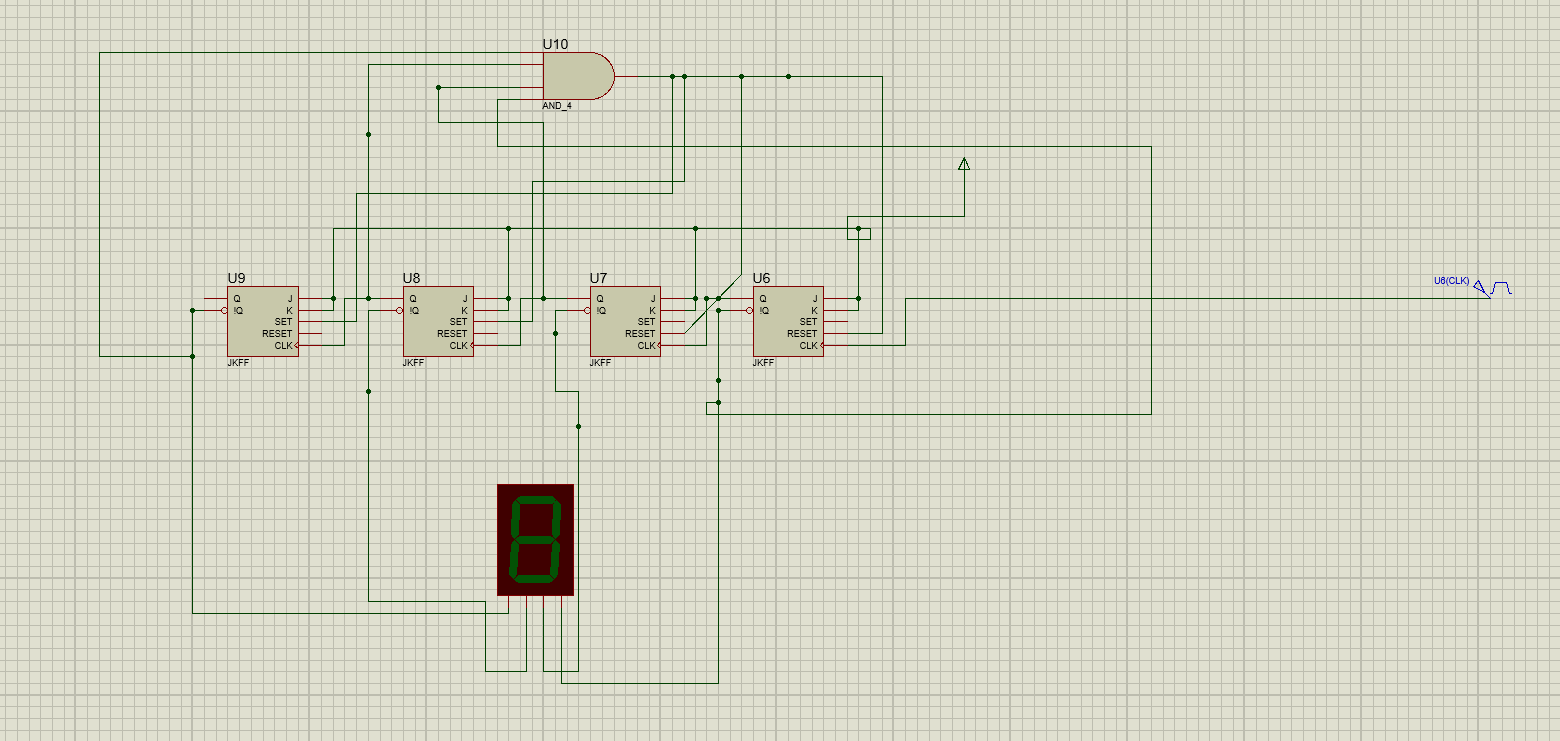Click the JKFF label under U6

click(x=764, y=363)
